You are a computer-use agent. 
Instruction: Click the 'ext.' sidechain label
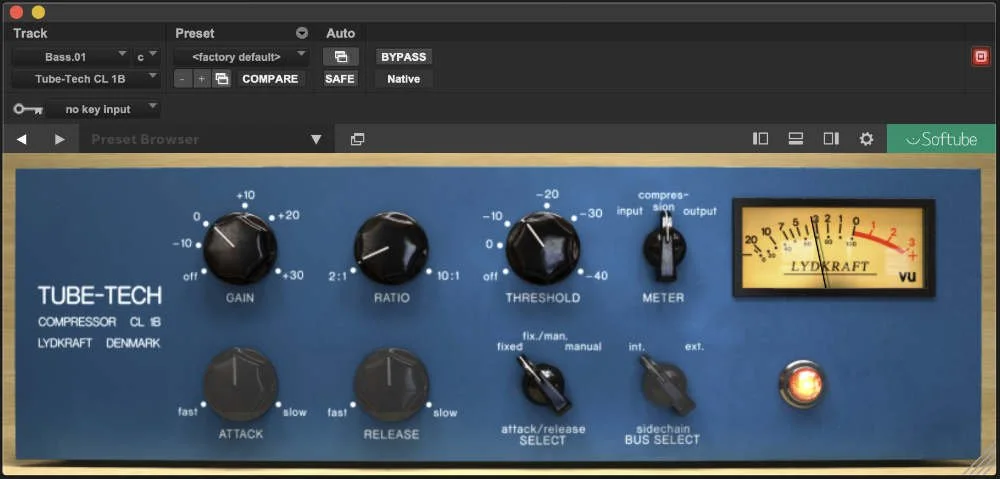coord(695,347)
